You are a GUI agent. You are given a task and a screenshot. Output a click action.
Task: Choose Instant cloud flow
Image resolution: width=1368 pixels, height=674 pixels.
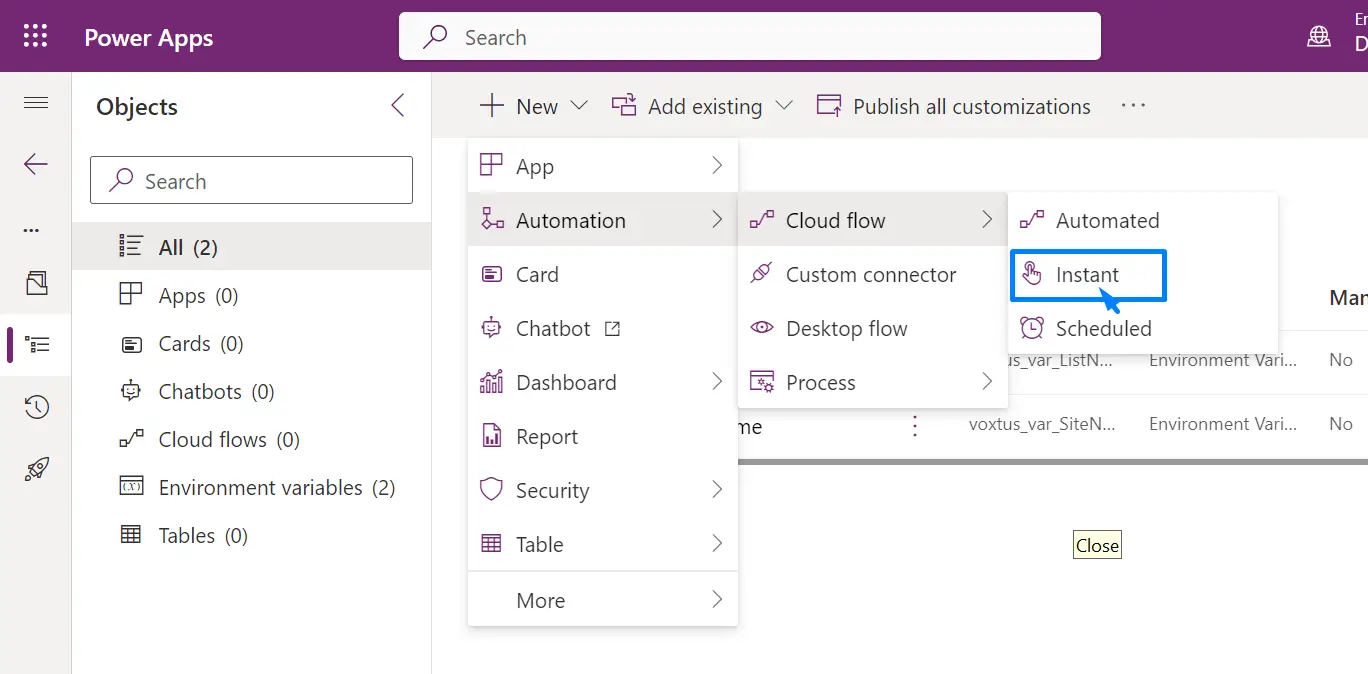[1143, 274]
